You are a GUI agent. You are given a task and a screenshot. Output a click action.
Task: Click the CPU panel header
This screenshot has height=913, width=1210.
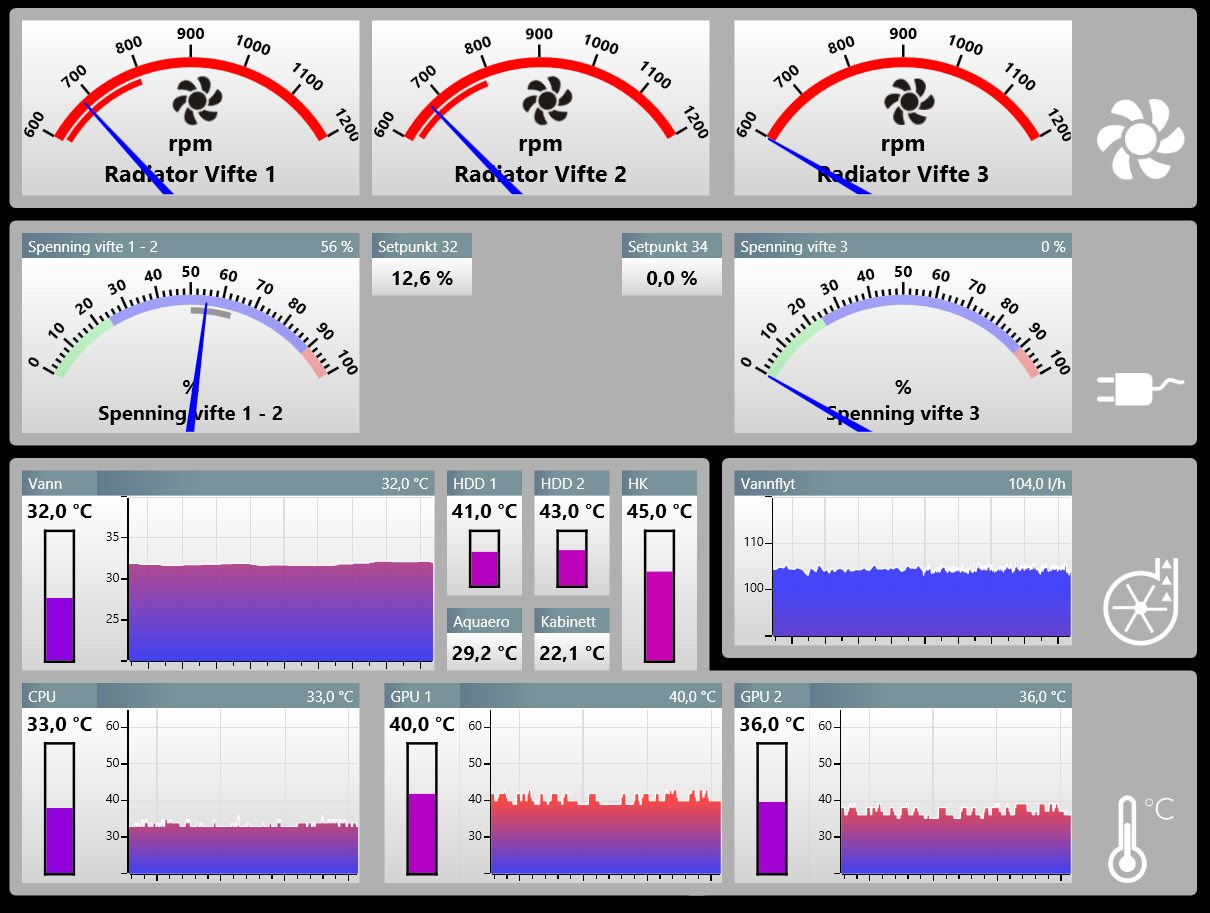190,696
